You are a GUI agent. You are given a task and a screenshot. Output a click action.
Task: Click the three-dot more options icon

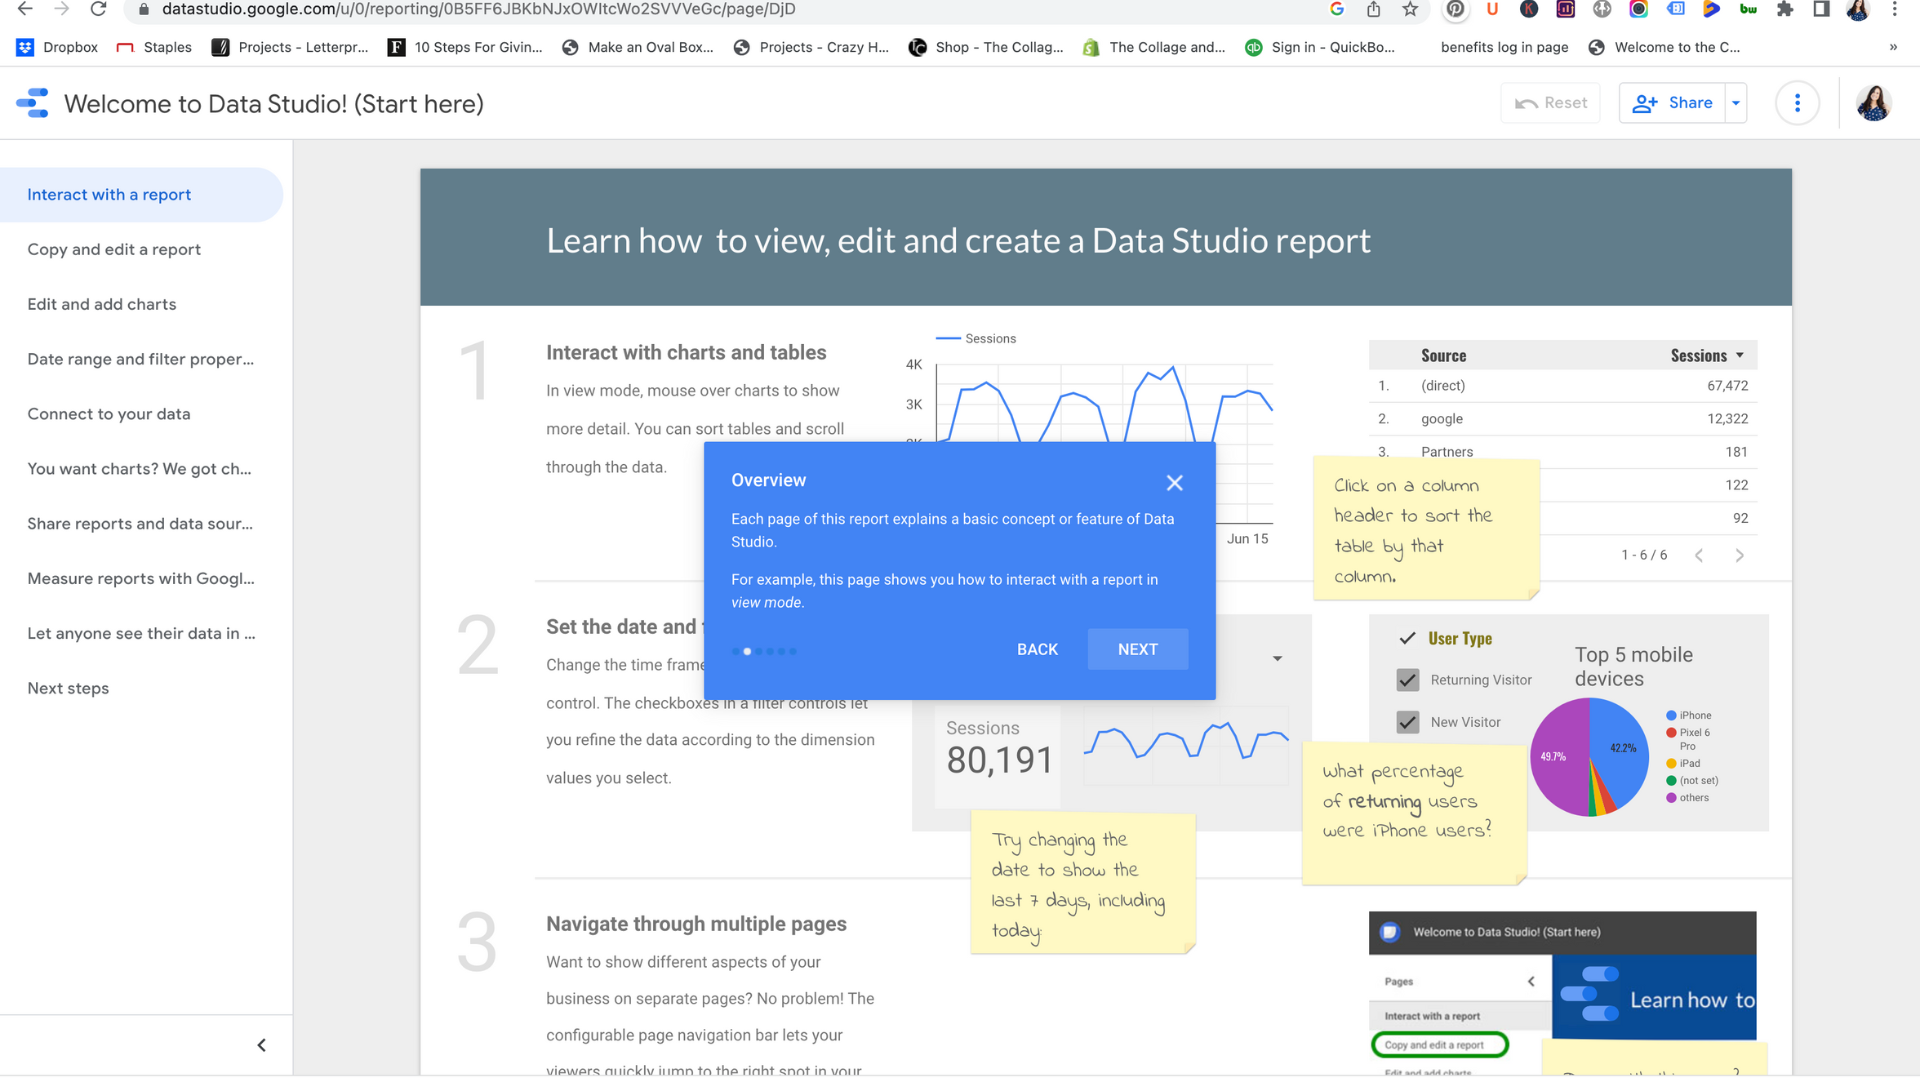click(x=1796, y=103)
